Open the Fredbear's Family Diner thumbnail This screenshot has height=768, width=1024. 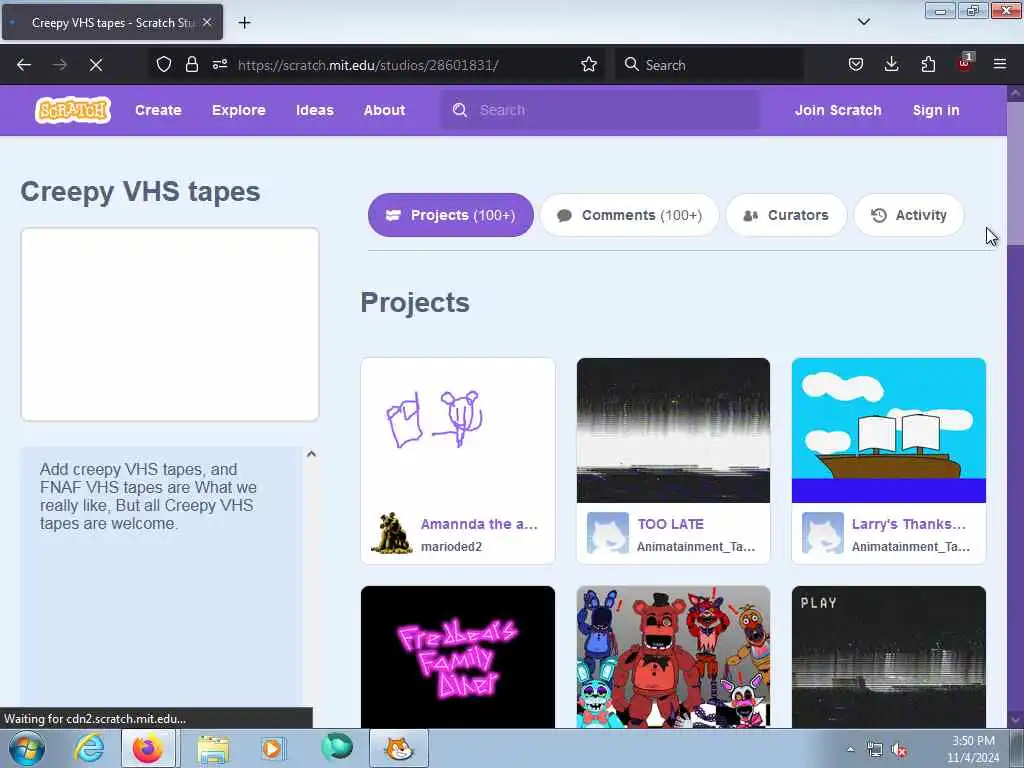458,656
